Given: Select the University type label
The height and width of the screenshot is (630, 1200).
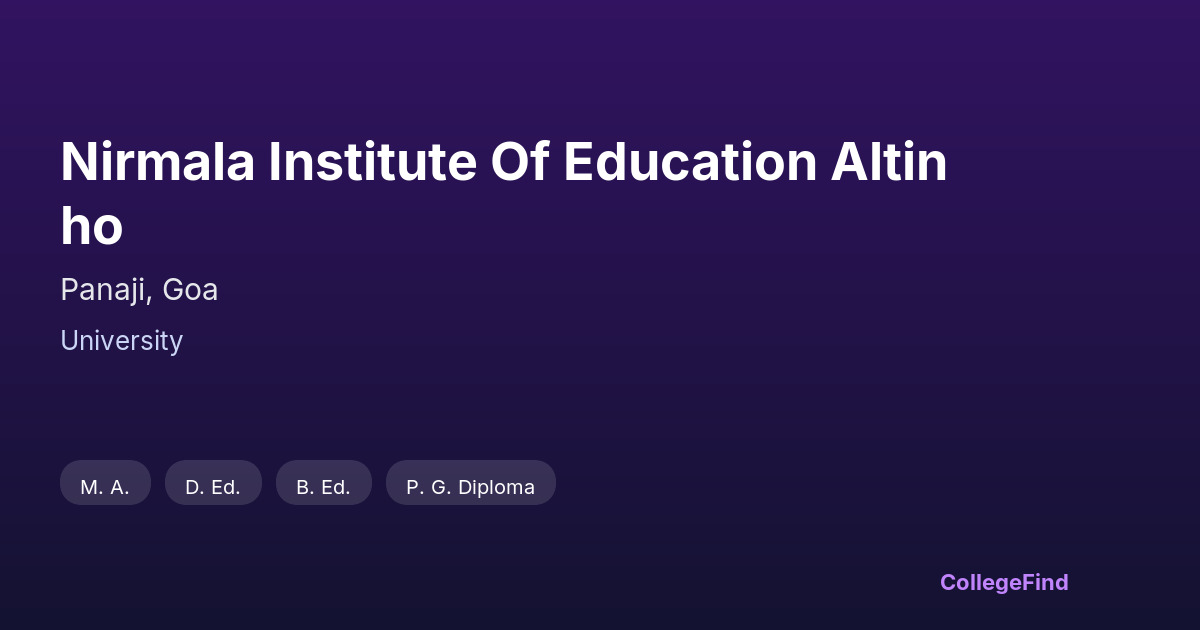Looking at the screenshot, I should pos(121,341).
